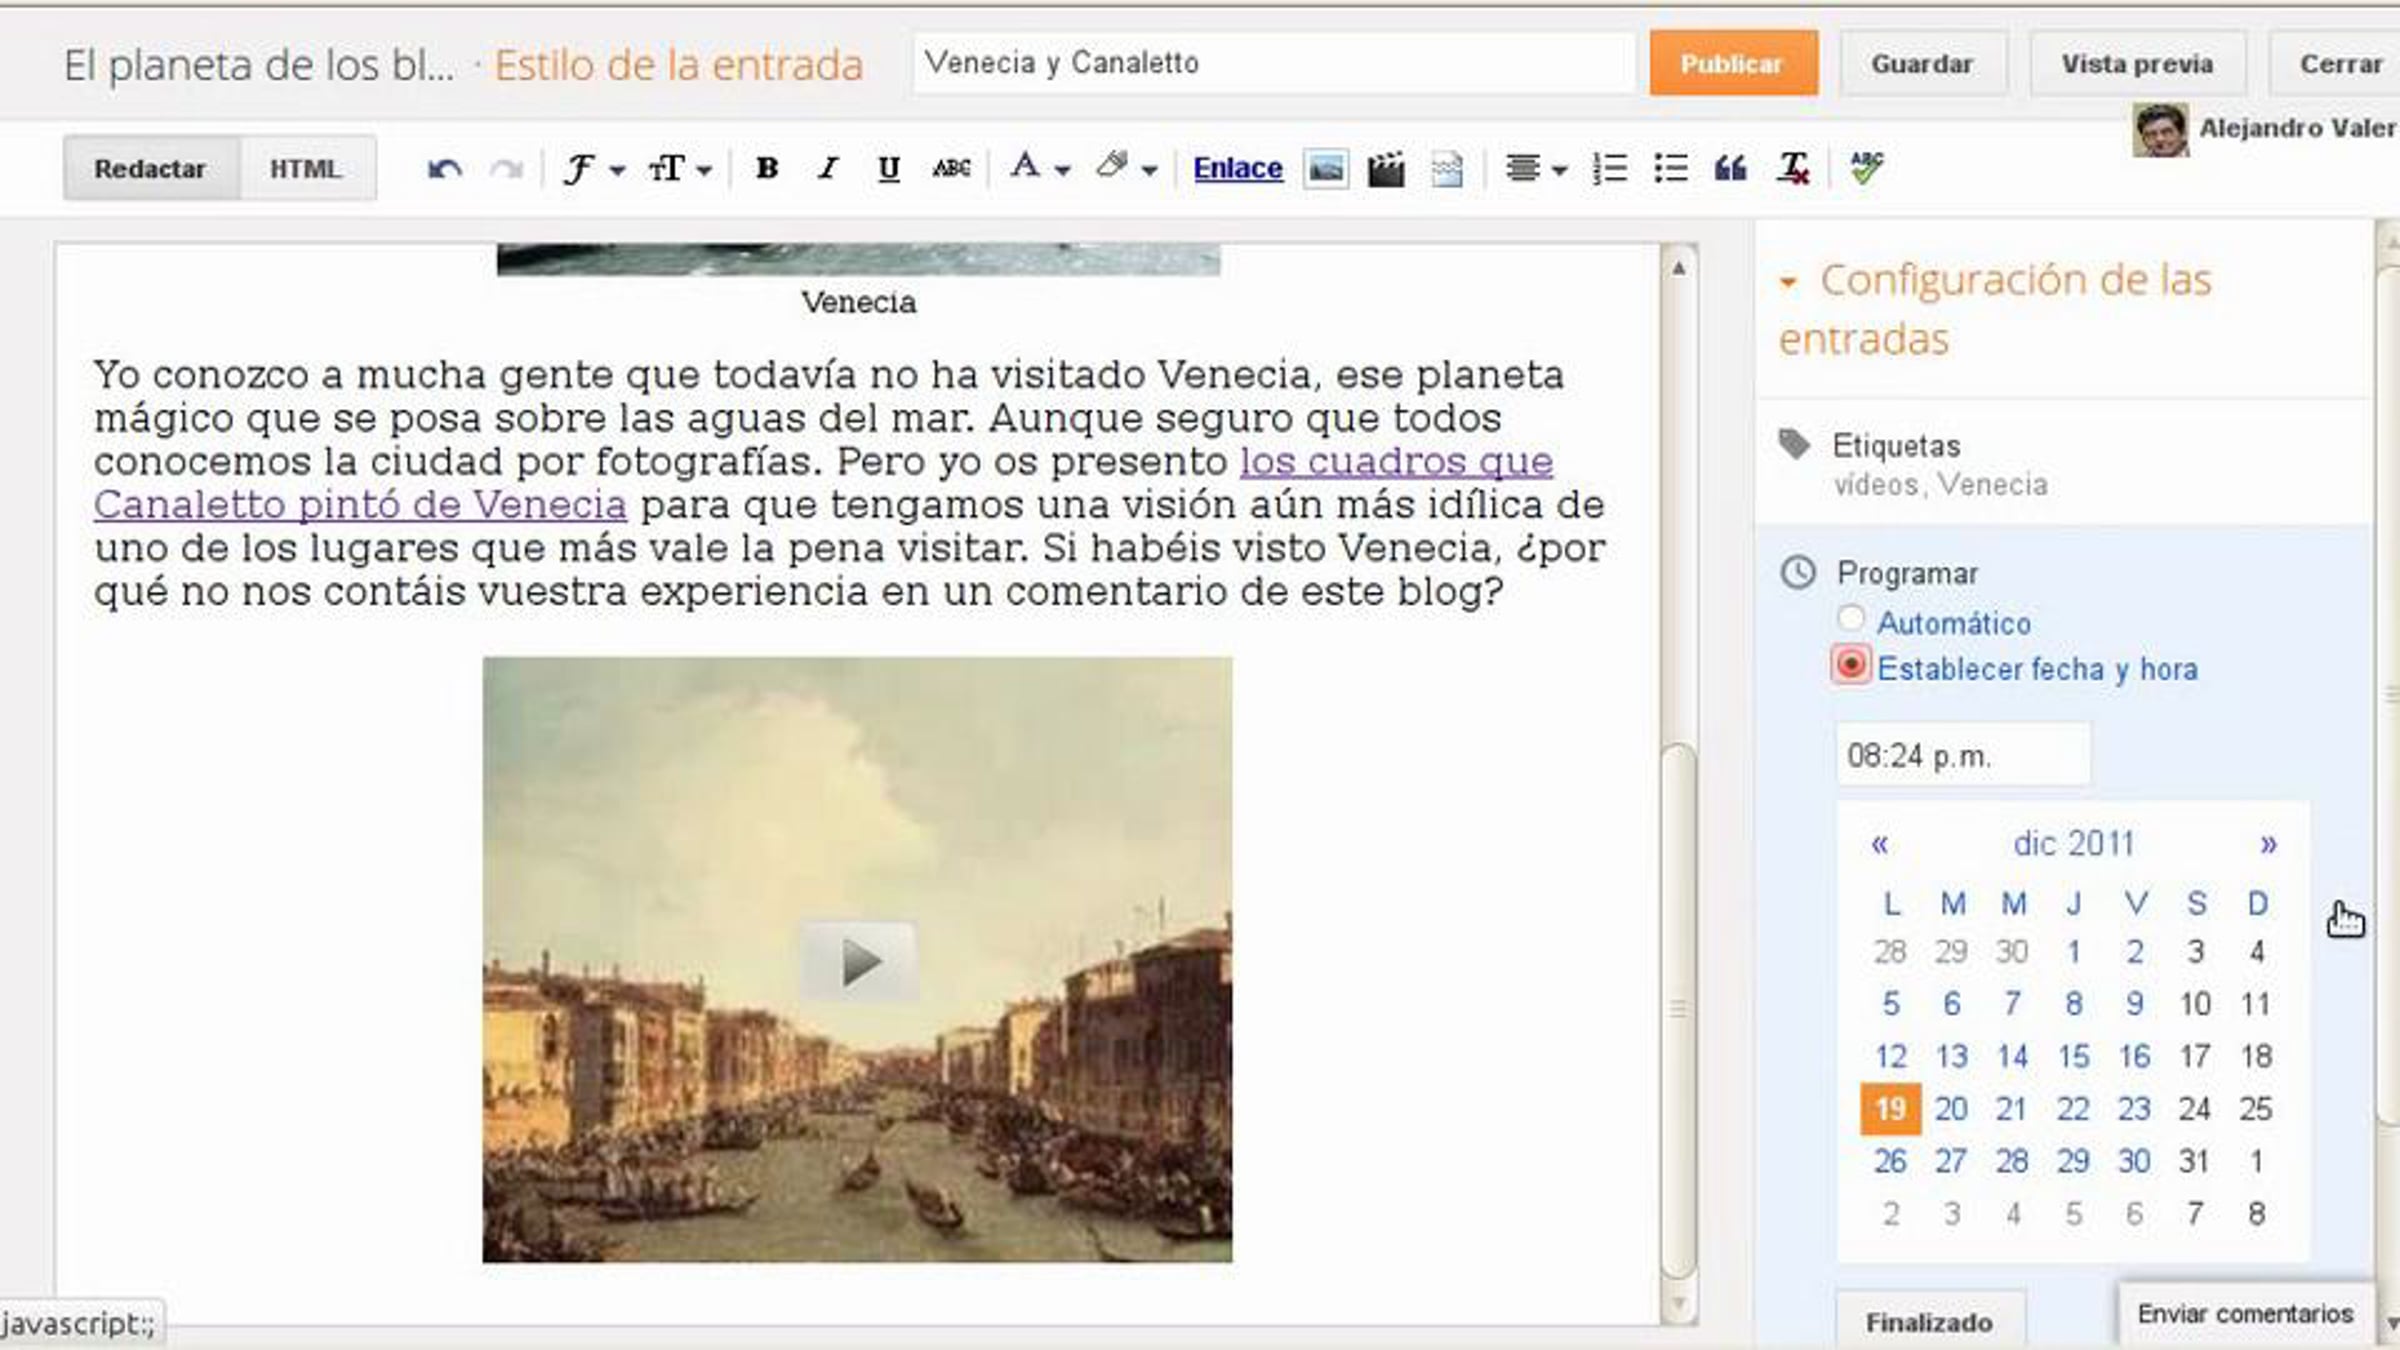
Task: Click the Alejandro Valer account name
Action: tap(2298, 128)
